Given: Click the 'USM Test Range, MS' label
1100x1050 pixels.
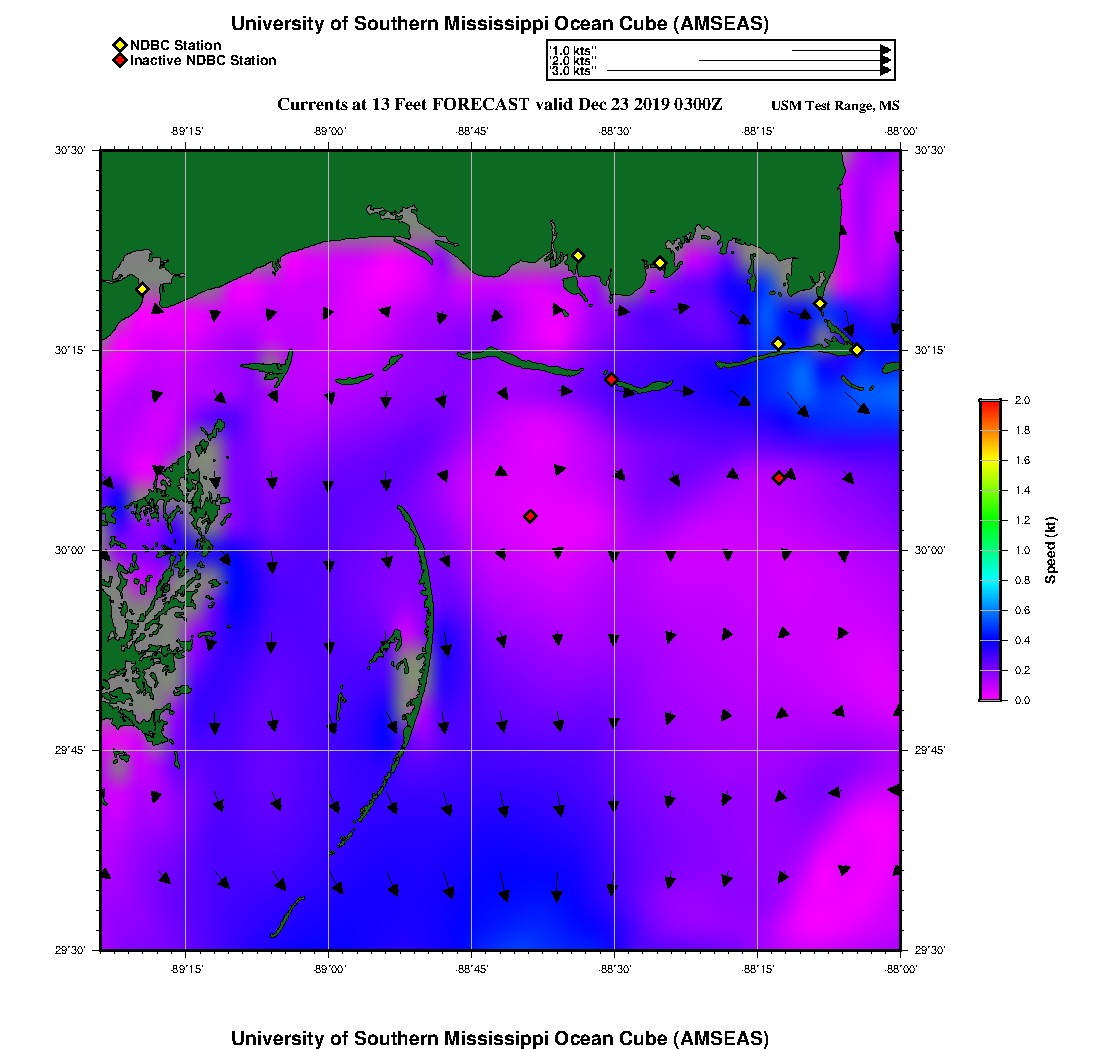Looking at the screenshot, I should tap(835, 106).
